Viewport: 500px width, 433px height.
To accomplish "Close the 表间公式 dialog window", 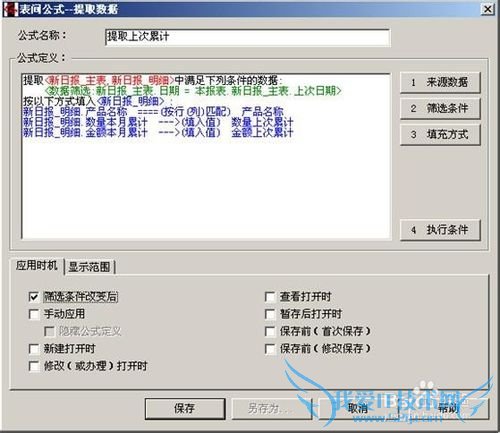I will click(487, 9).
